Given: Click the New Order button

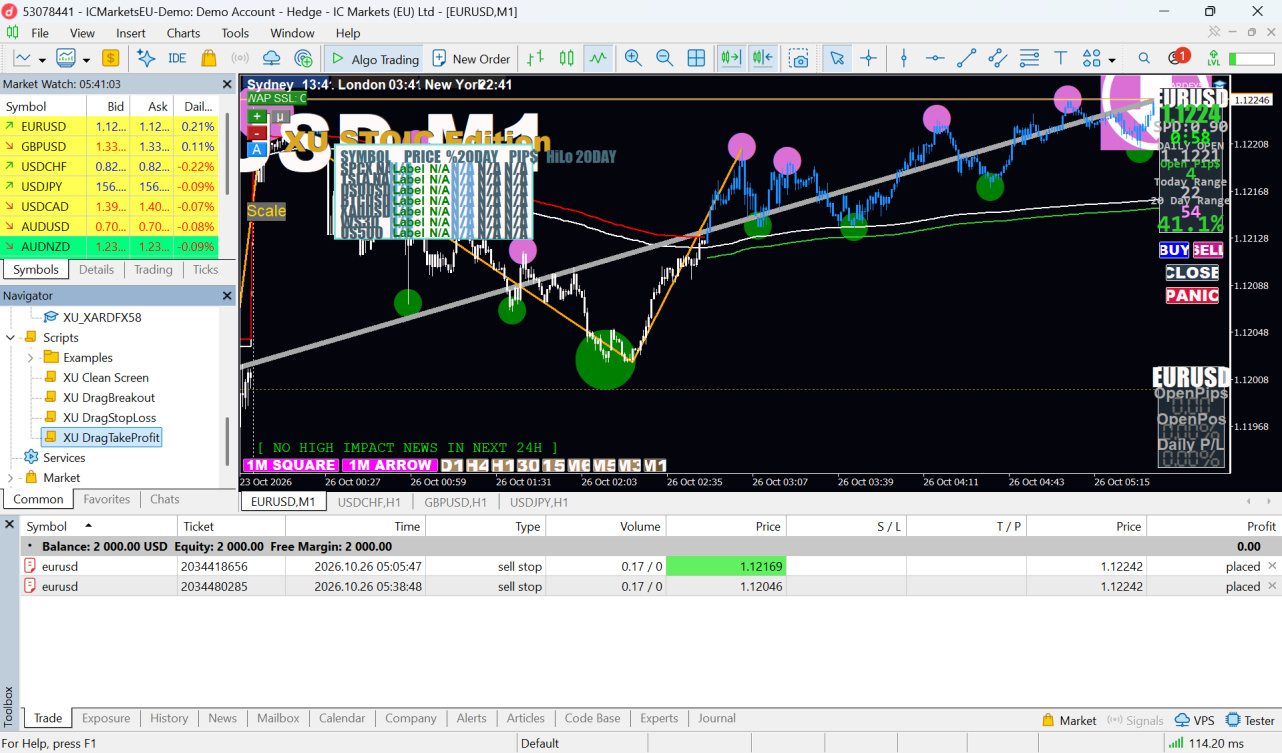Looking at the screenshot, I should [470, 59].
